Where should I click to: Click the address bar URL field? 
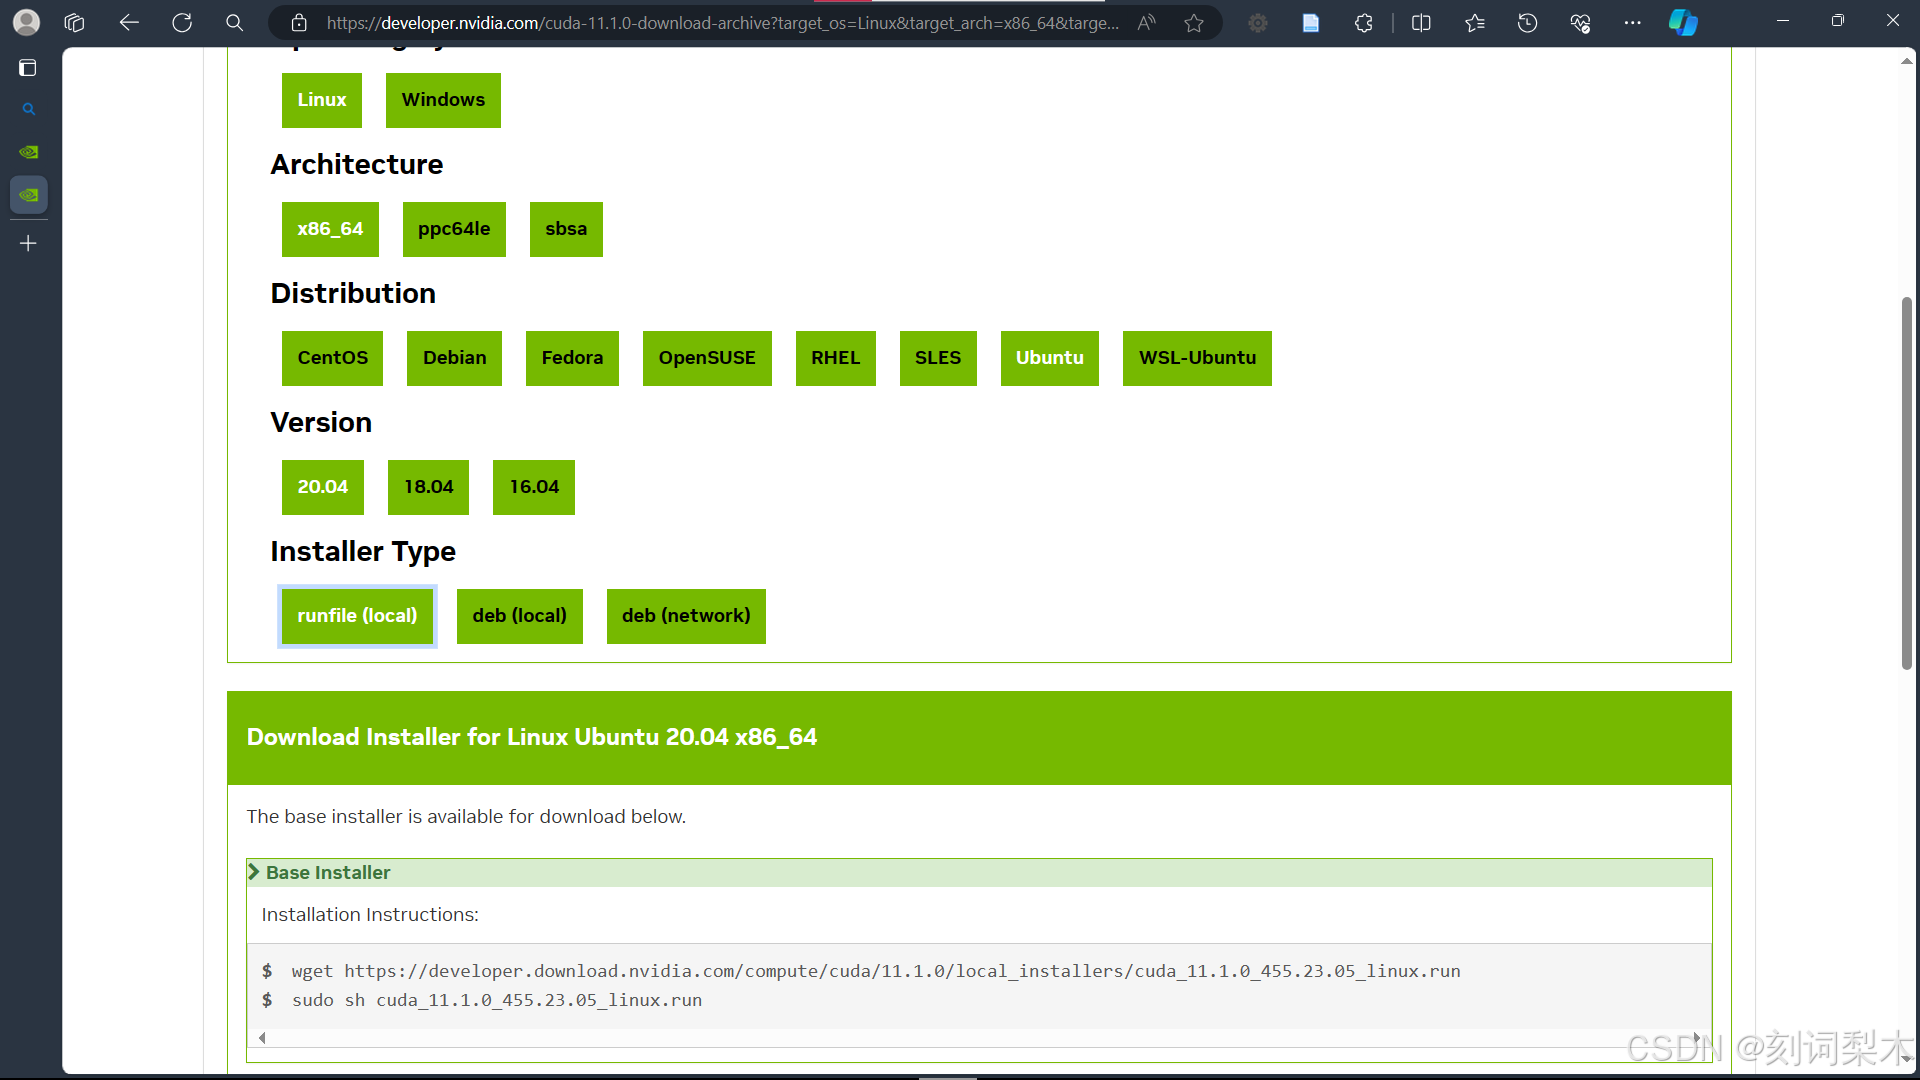tap(720, 22)
